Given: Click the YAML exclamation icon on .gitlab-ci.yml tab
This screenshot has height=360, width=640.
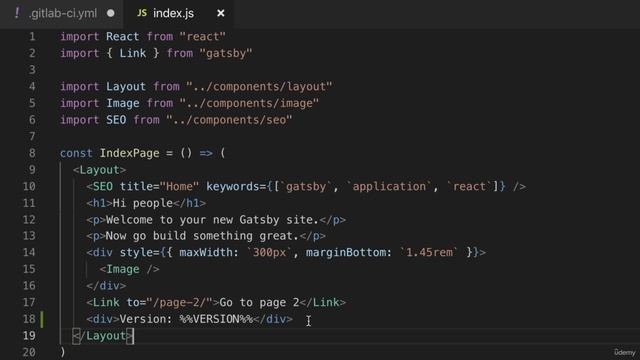Looking at the screenshot, I should coord(17,13).
